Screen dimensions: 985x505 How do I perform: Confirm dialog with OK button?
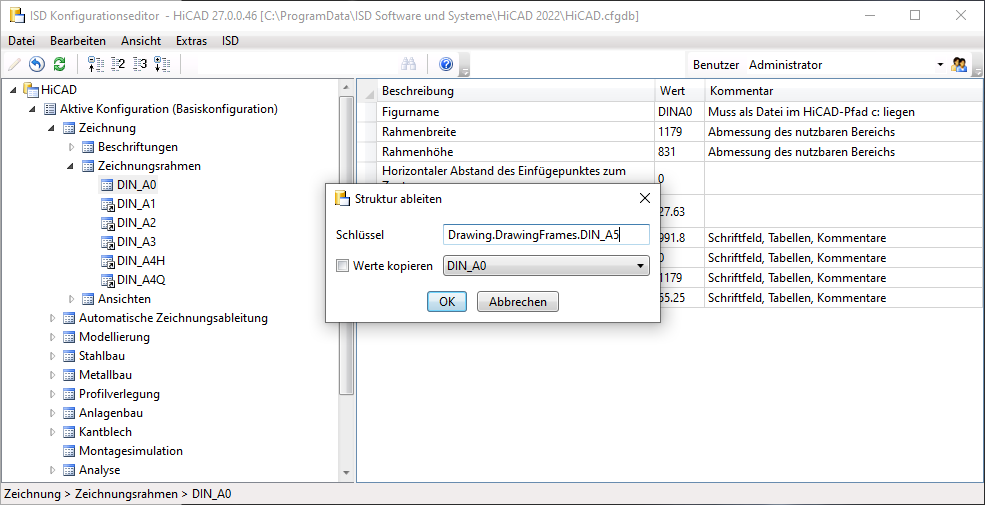[x=447, y=301]
